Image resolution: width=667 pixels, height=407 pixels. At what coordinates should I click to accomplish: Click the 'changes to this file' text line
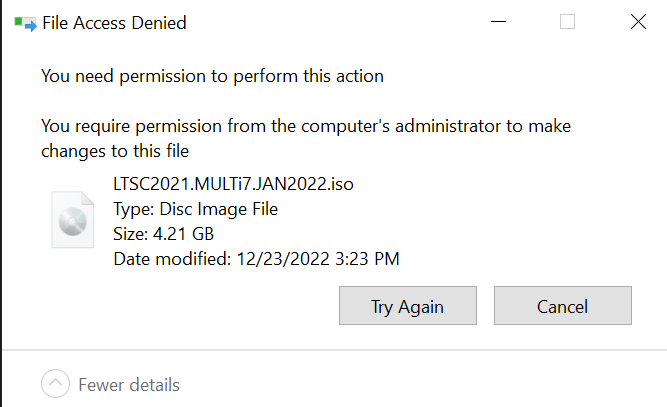pyautogui.click(x=115, y=151)
